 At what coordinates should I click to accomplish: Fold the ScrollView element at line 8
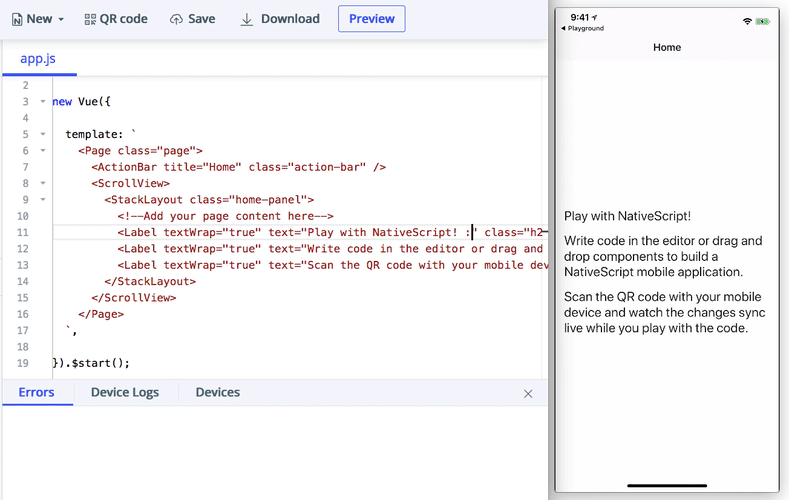(42, 183)
